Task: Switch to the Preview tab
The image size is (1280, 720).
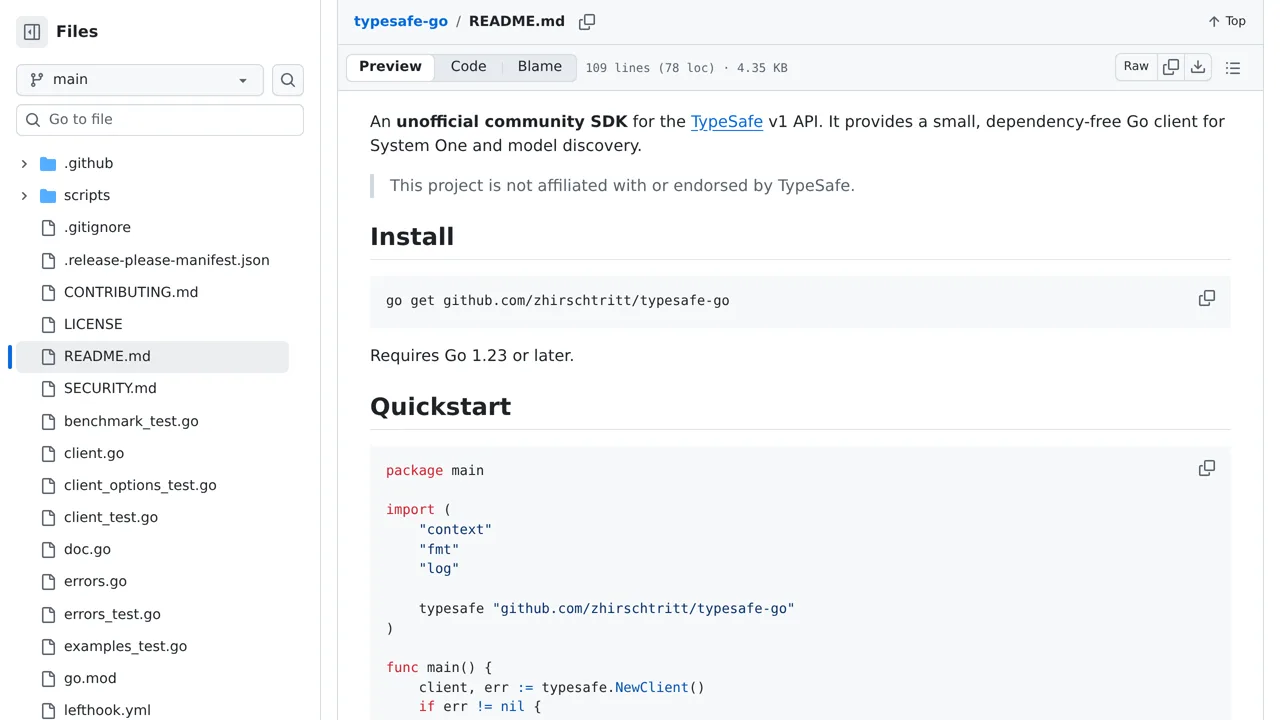Action: 390,67
